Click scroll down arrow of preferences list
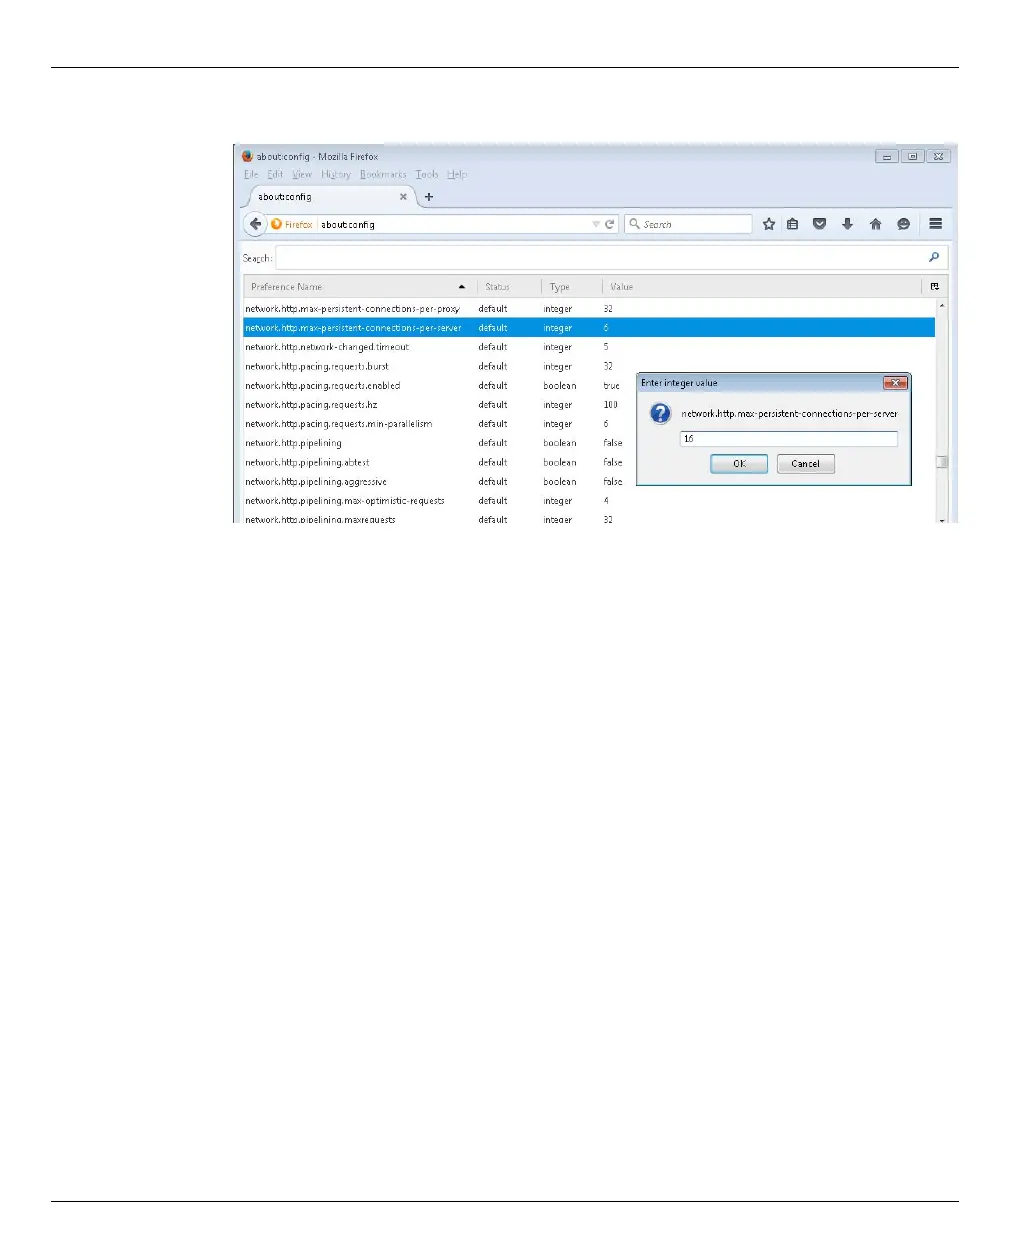Image resolution: width=1010 pixels, height=1258 pixels. pyautogui.click(x=941, y=520)
